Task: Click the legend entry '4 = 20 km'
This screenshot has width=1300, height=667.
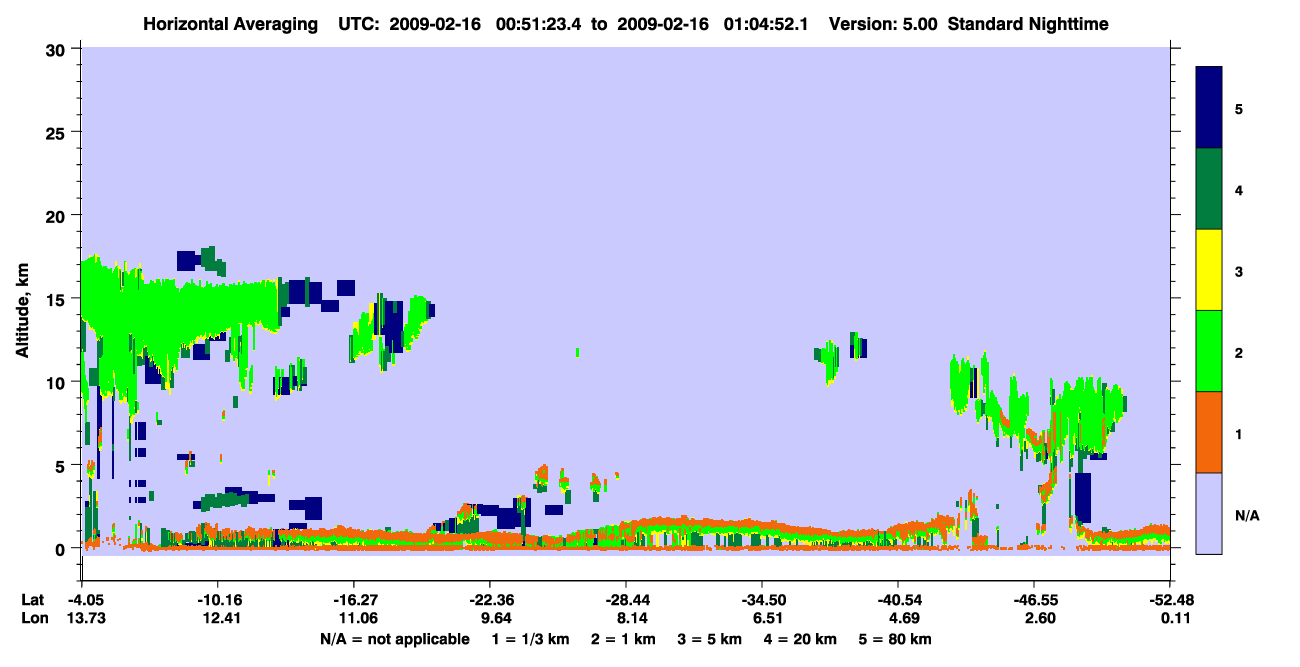Action: click(800, 639)
